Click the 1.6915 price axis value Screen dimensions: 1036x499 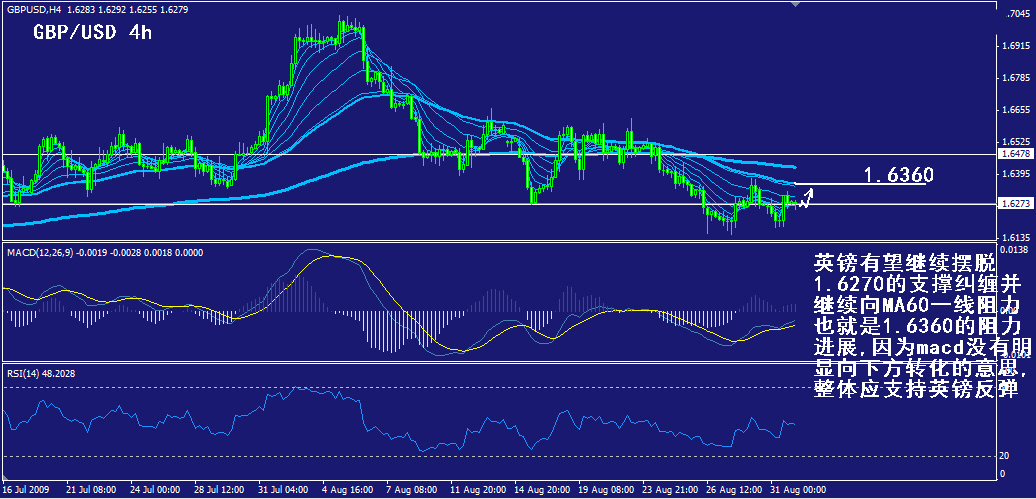pyautogui.click(x=1015, y=46)
